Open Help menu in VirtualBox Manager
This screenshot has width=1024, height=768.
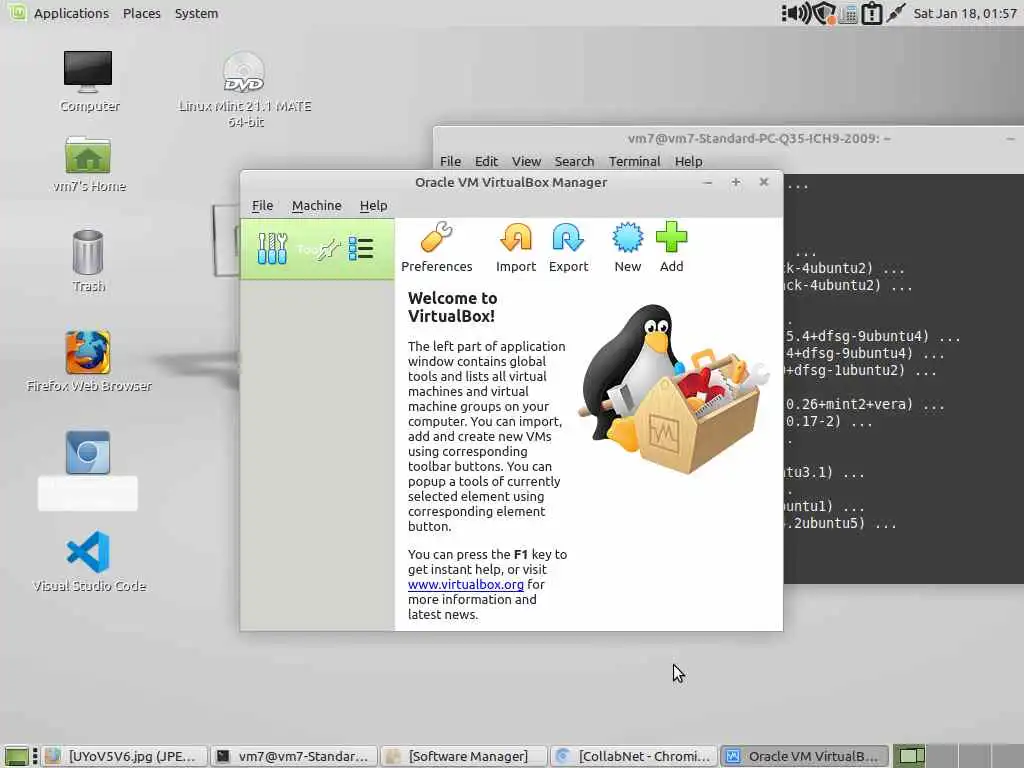(374, 206)
